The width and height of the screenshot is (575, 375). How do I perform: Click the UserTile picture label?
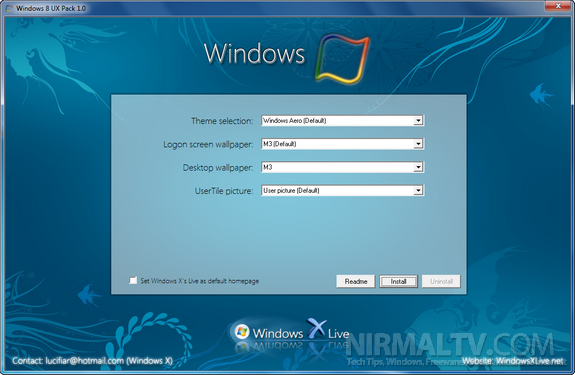pos(224,191)
